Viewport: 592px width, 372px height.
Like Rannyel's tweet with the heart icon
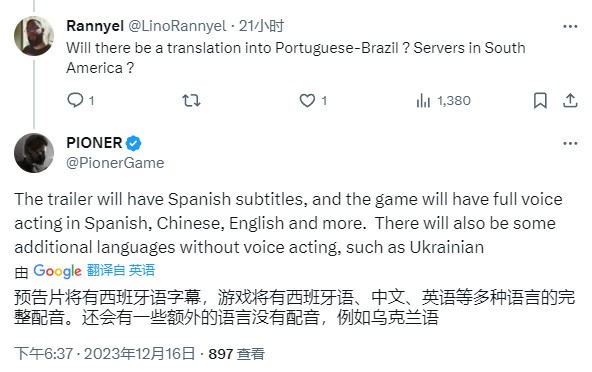pos(307,100)
